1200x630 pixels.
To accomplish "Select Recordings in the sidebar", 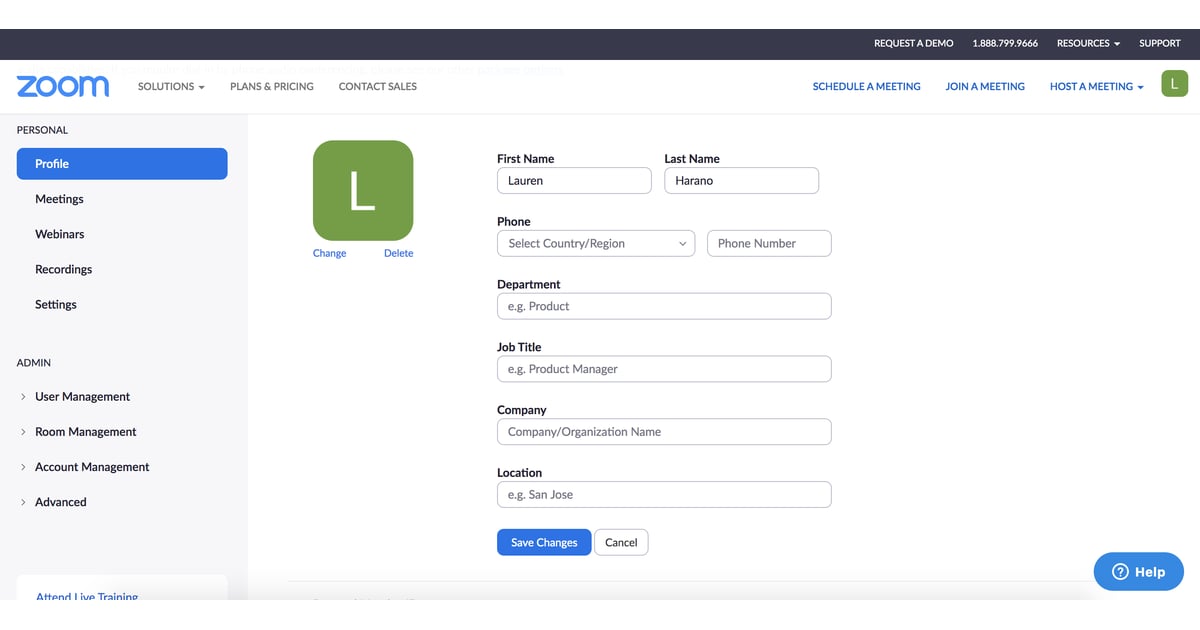I will [63, 268].
